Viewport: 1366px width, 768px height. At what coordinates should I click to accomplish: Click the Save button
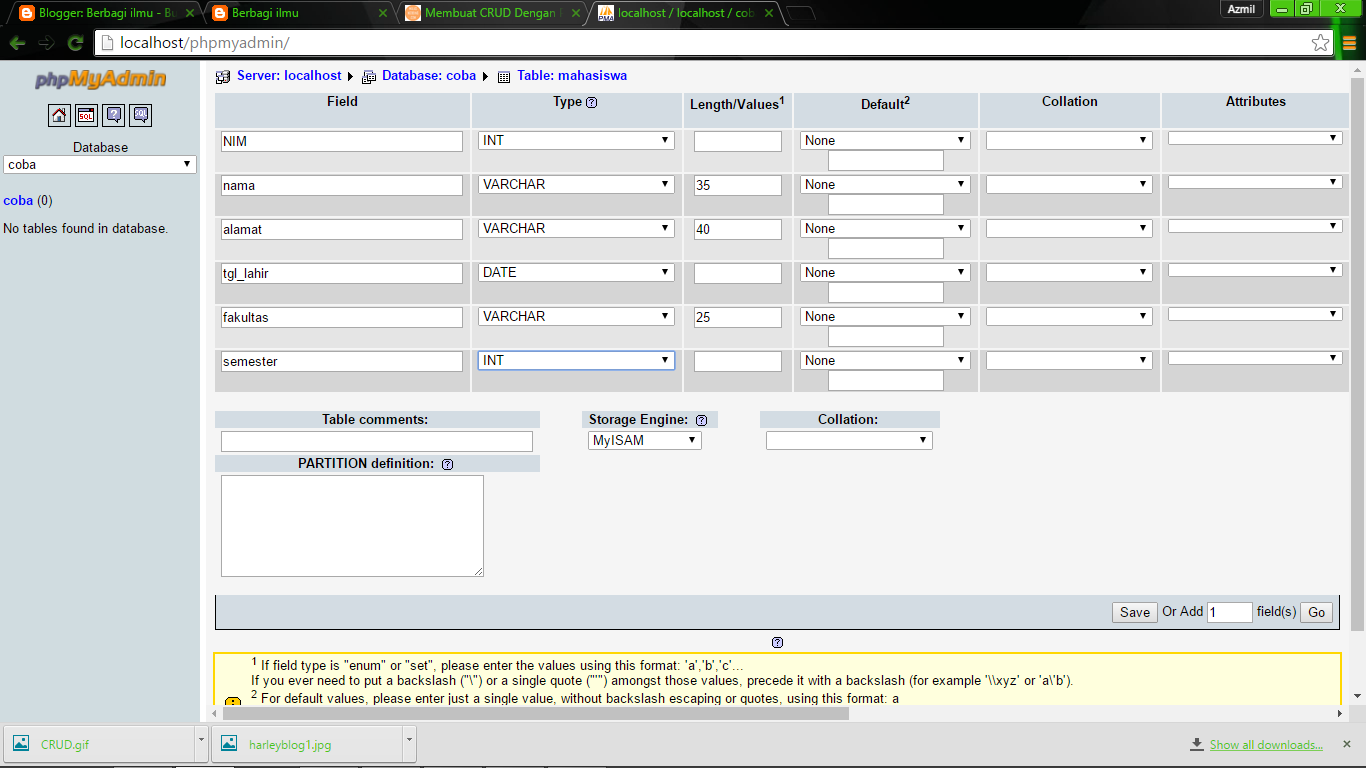[1134, 611]
